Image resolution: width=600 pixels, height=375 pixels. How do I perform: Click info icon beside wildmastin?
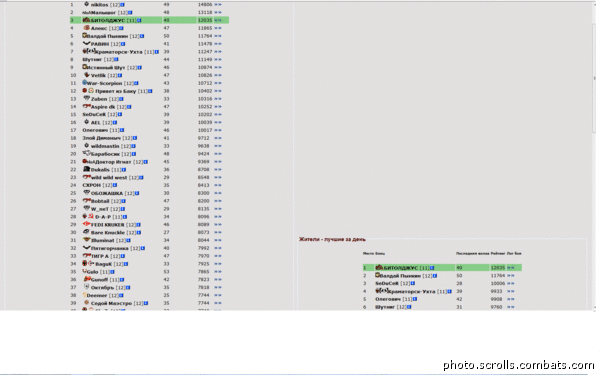click(134, 146)
